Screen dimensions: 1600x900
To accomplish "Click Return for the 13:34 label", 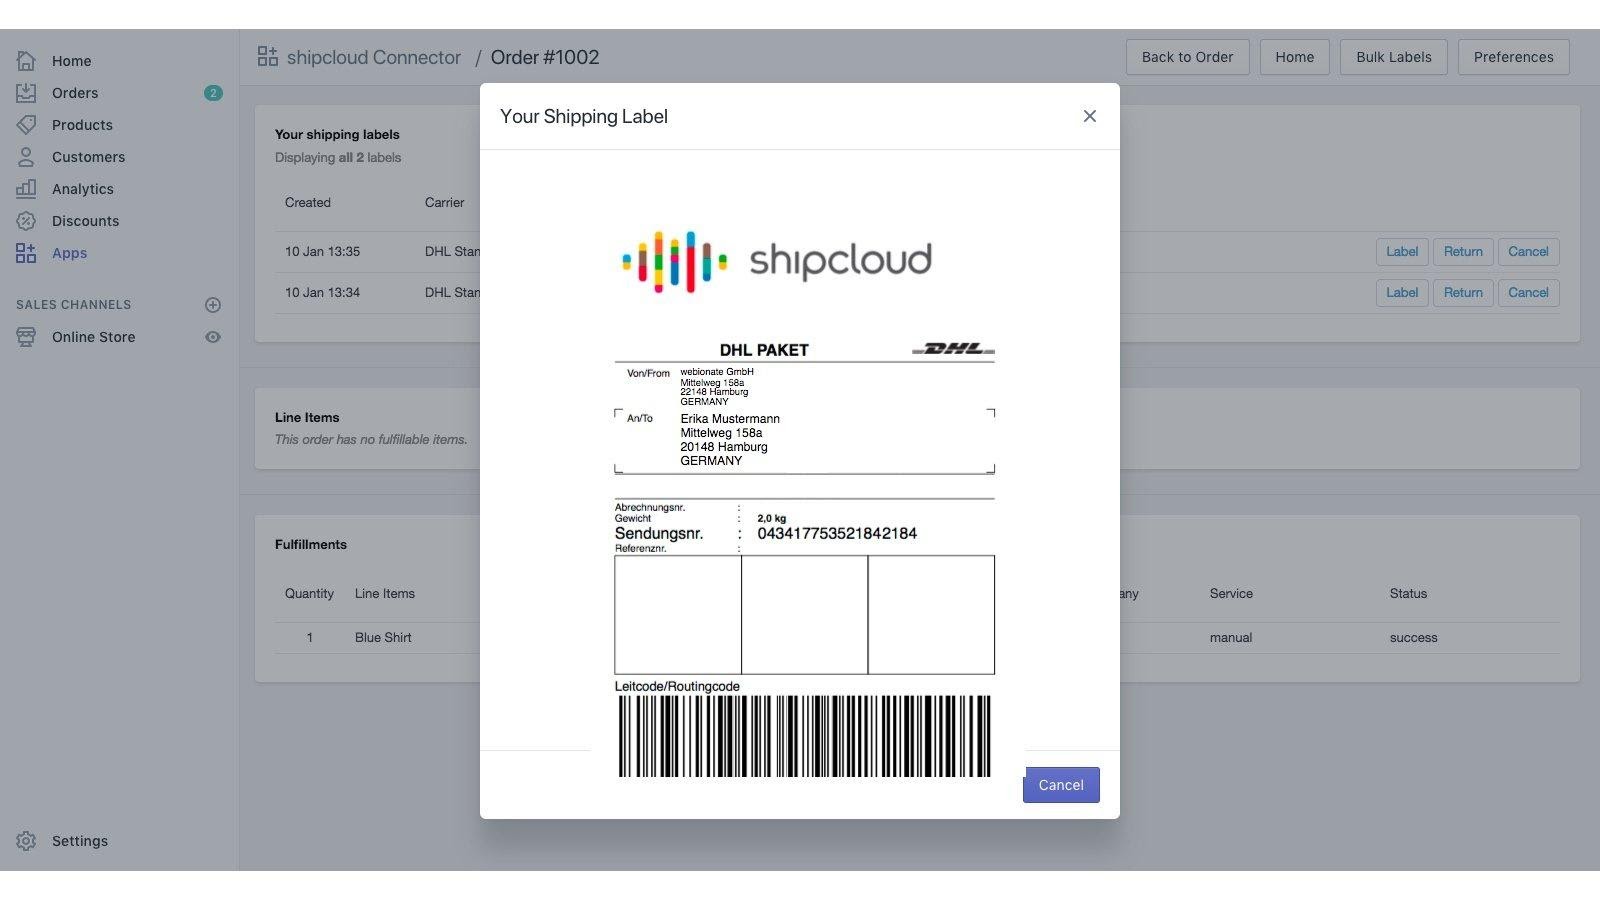I will coord(1462,293).
